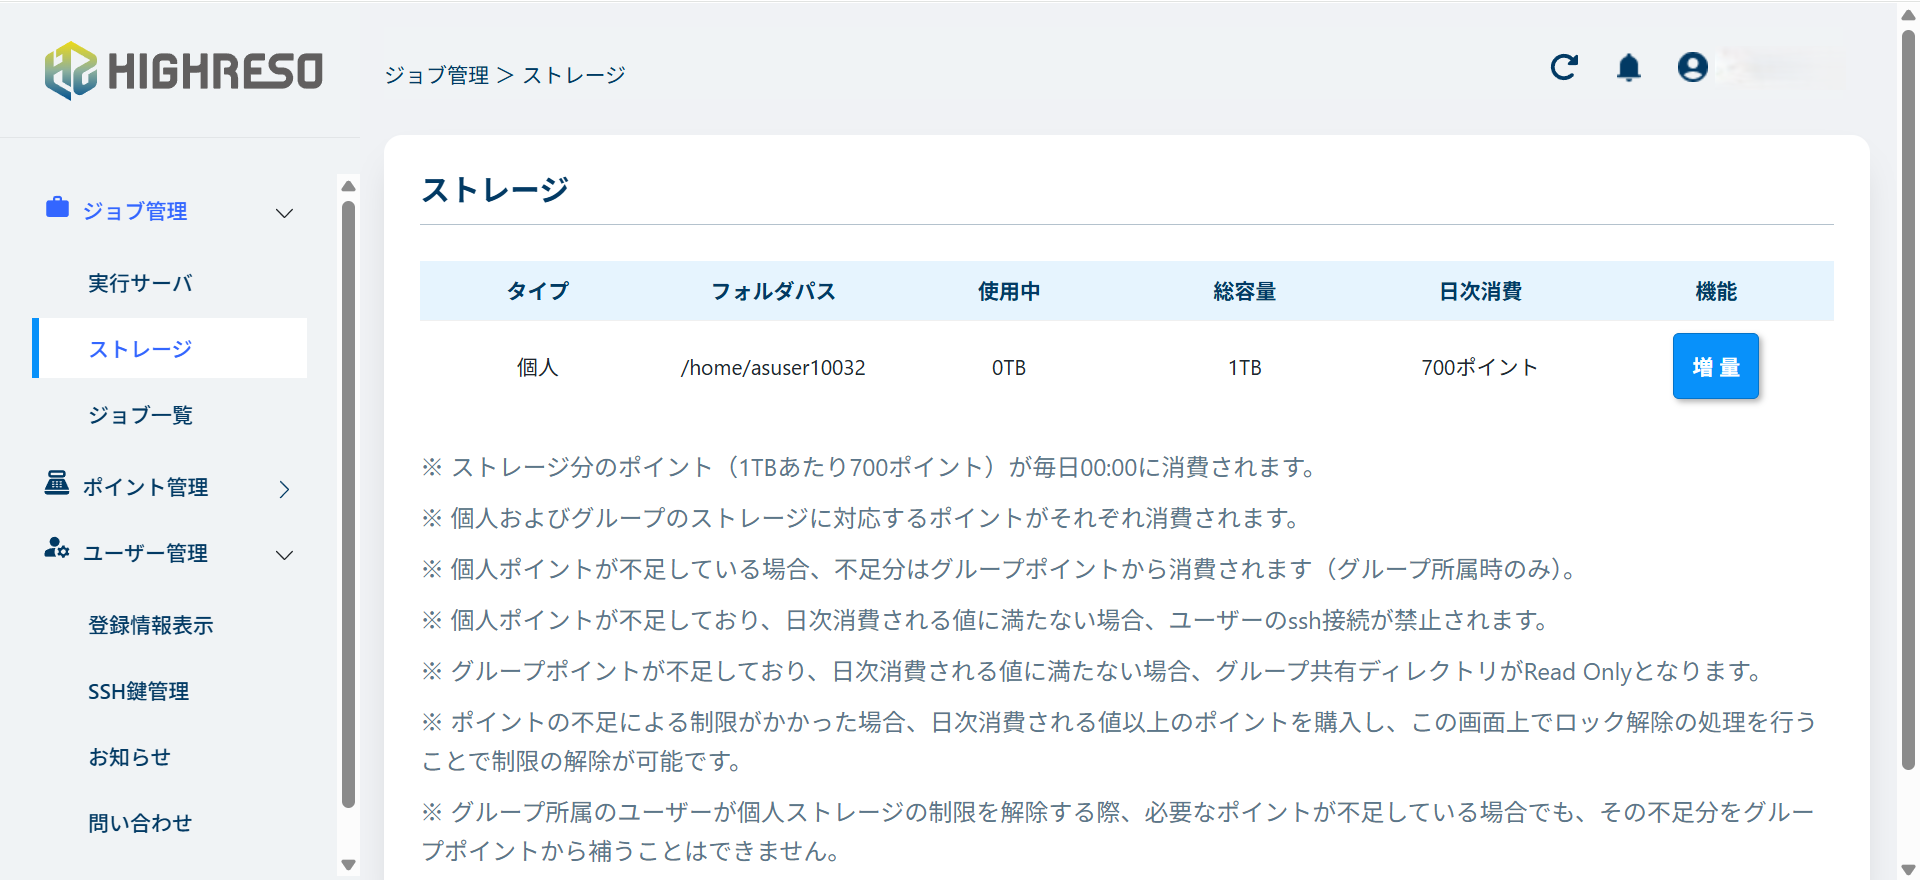Image resolution: width=1920 pixels, height=880 pixels.
Task: Click the briefcase icon beside ジョブ管理
Action: pos(57,208)
